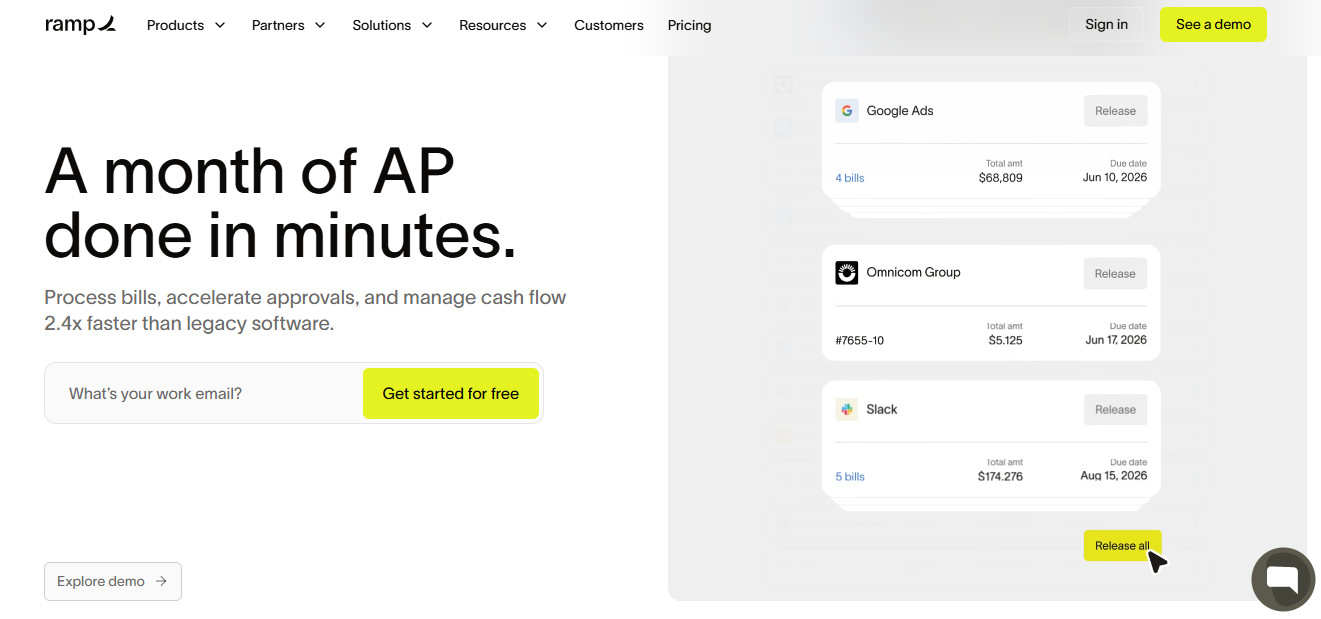Click See a demo button
Image resolution: width=1321 pixels, height=619 pixels.
pyautogui.click(x=1213, y=25)
